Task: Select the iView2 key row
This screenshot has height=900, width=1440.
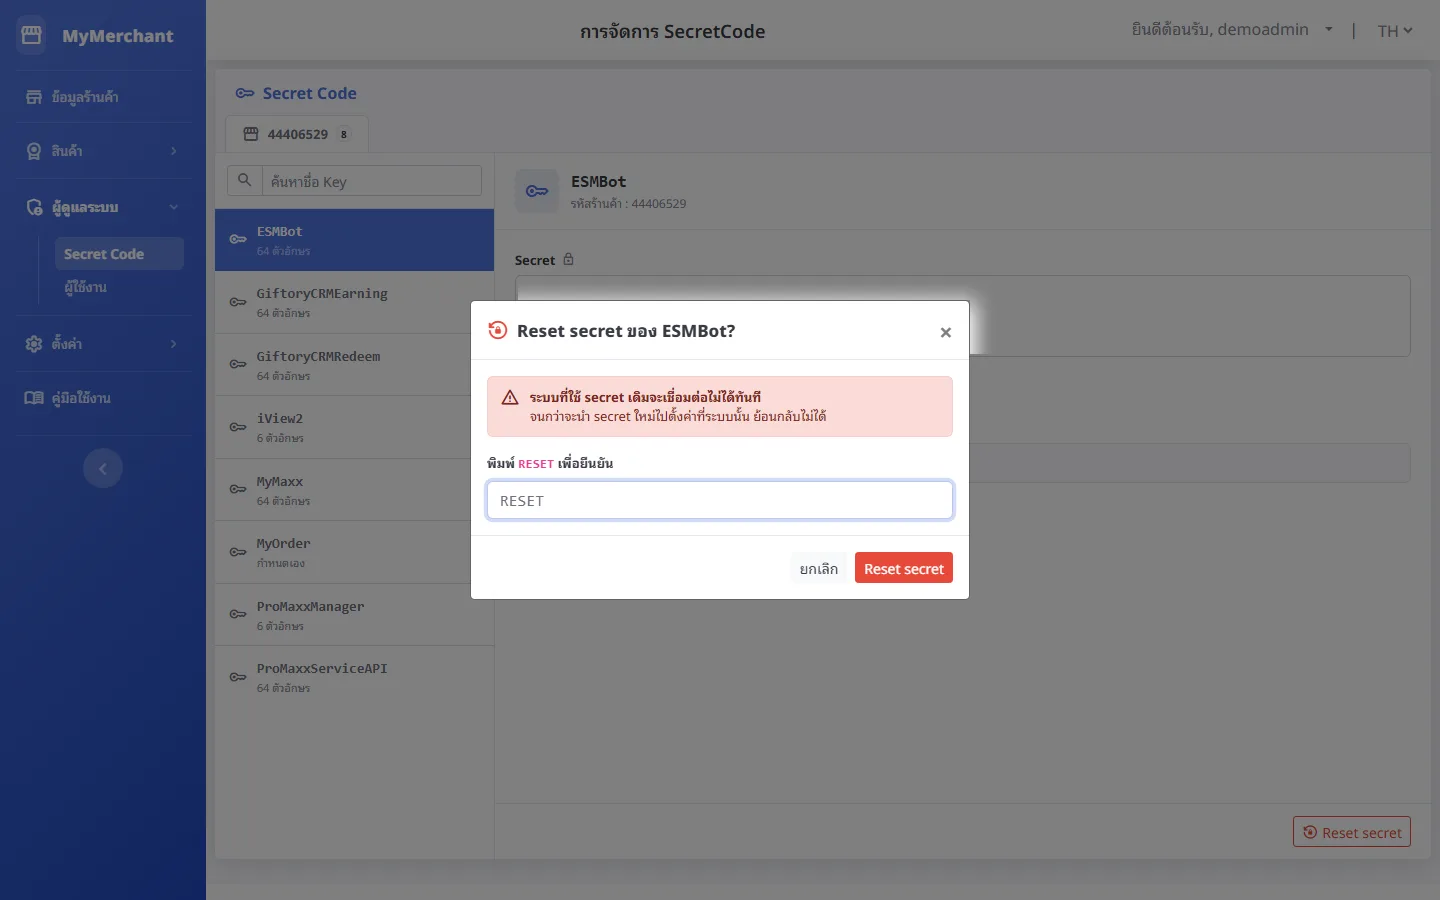Action: pos(354,427)
